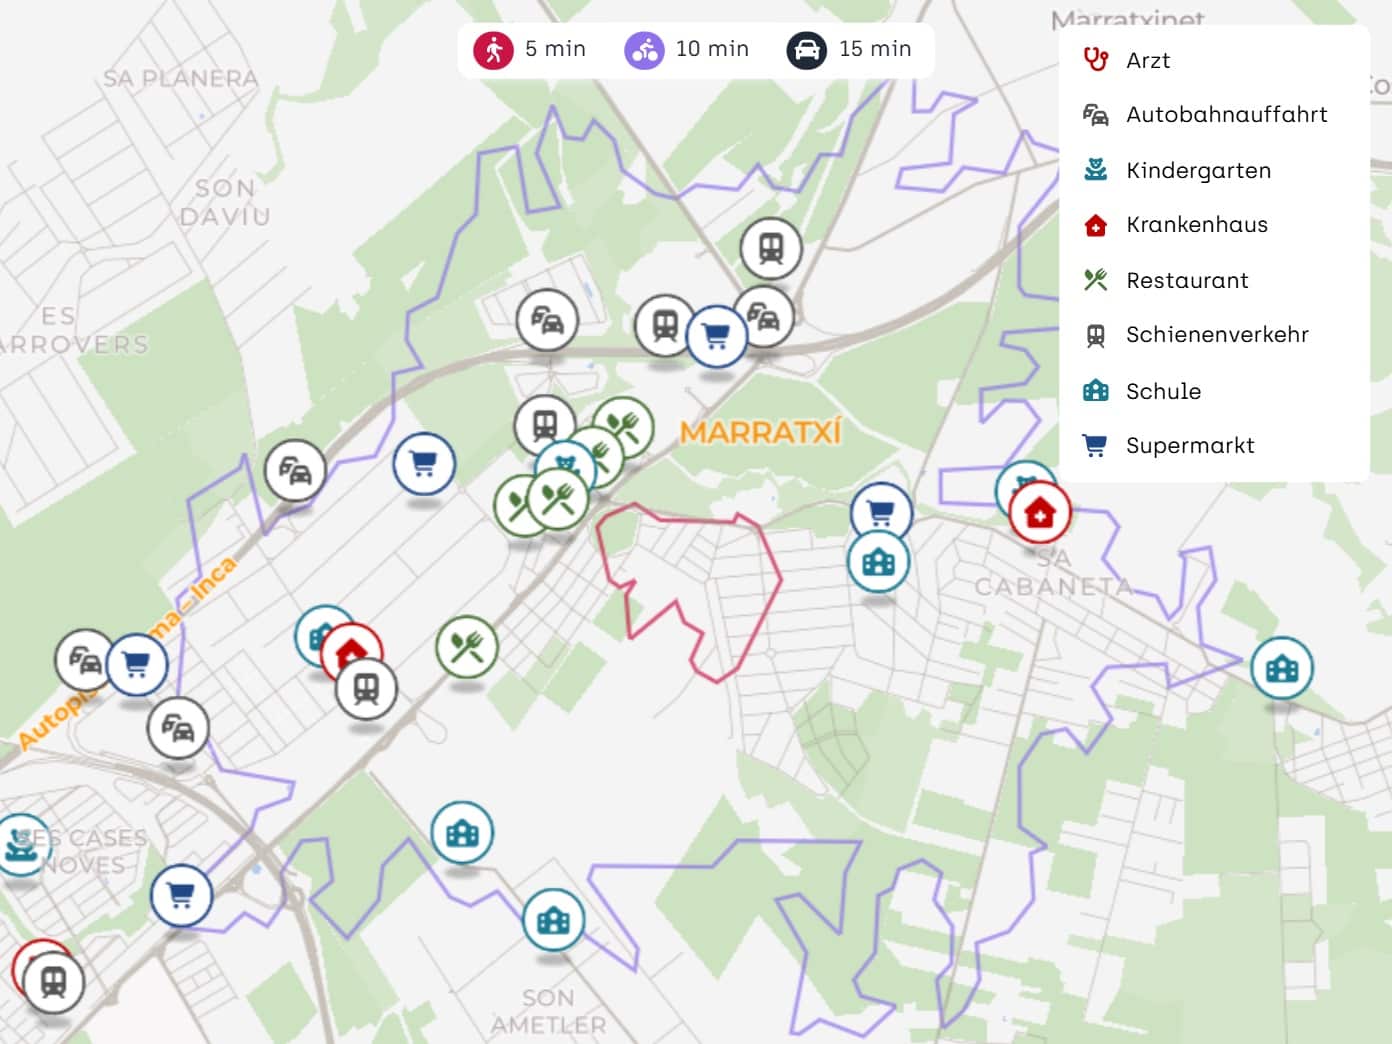The height and width of the screenshot is (1044, 1392).
Task: Click the Krankenhaus legend item
Action: pyautogui.click(x=1196, y=225)
